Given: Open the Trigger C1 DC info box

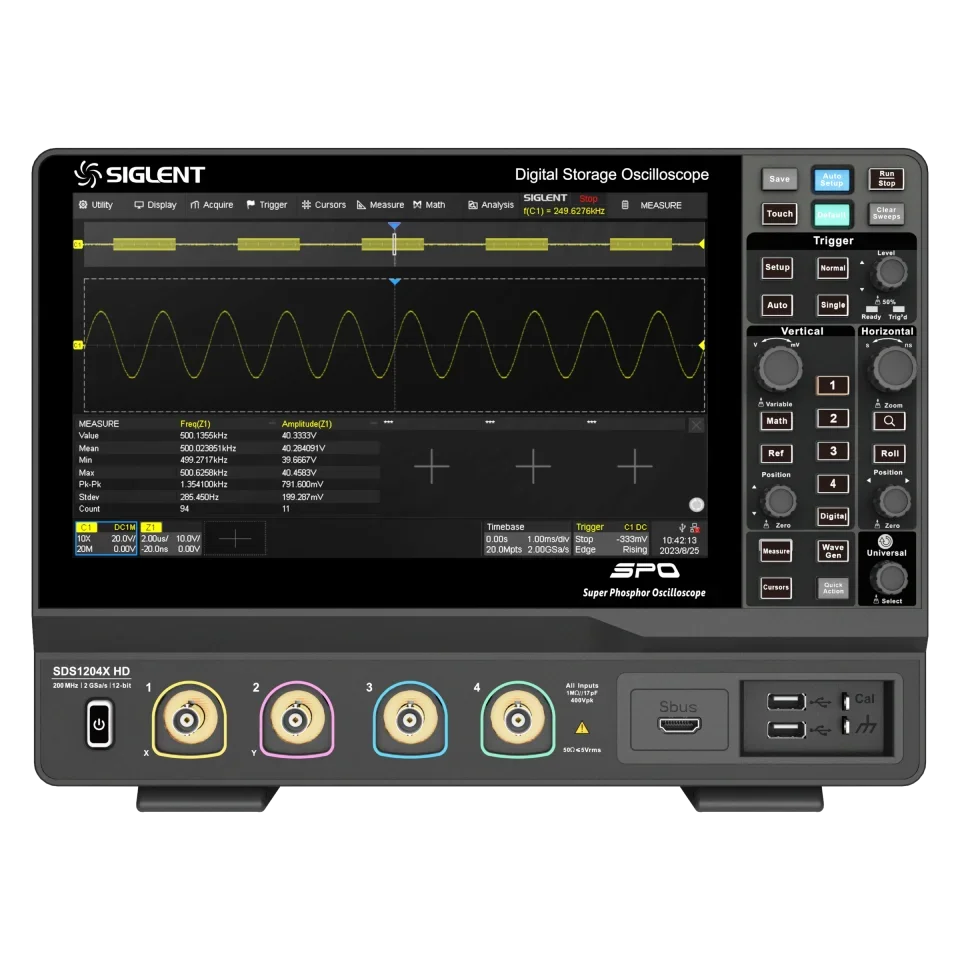Looking at the screenshot, I should 611,538.
